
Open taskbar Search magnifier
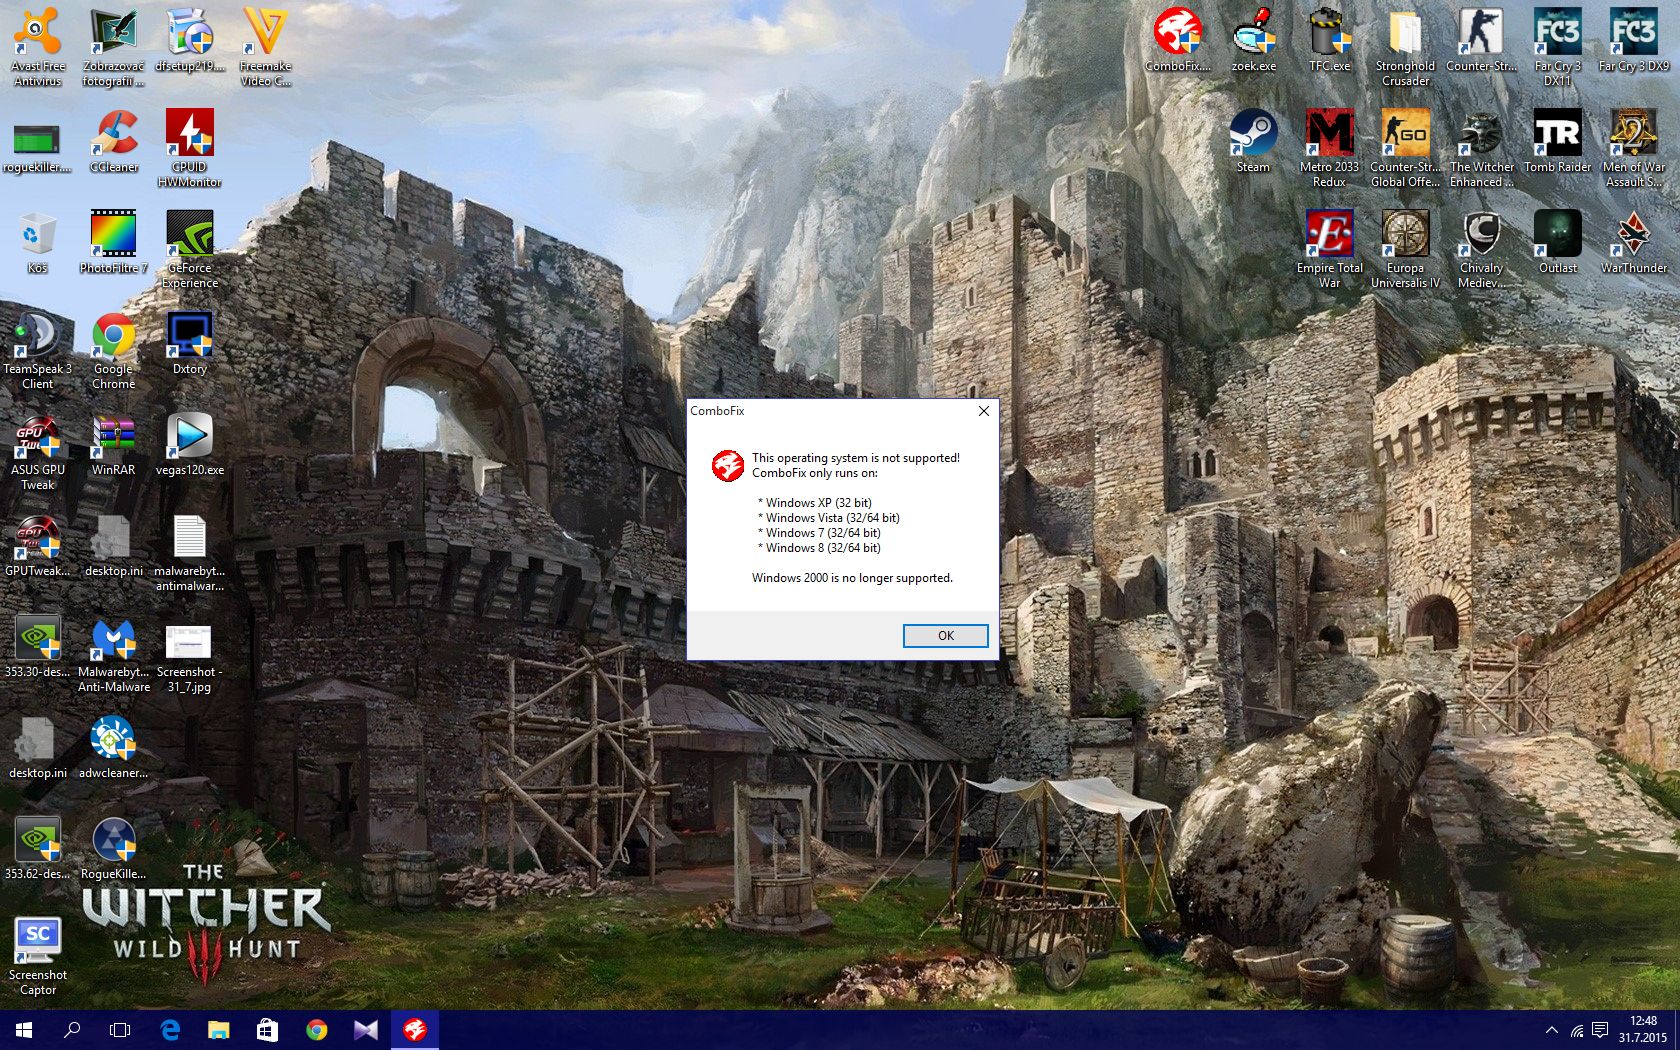click(x=72, y=1030)
